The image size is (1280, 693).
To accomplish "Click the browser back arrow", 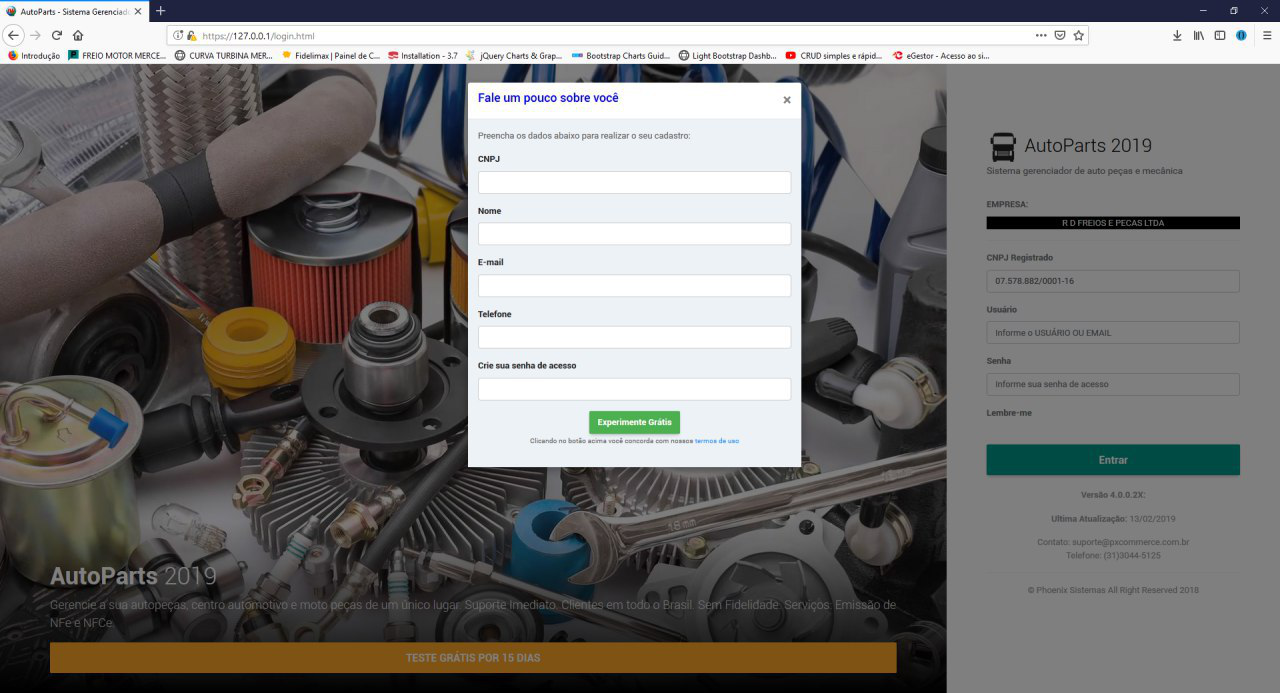I will pos(14,35).
